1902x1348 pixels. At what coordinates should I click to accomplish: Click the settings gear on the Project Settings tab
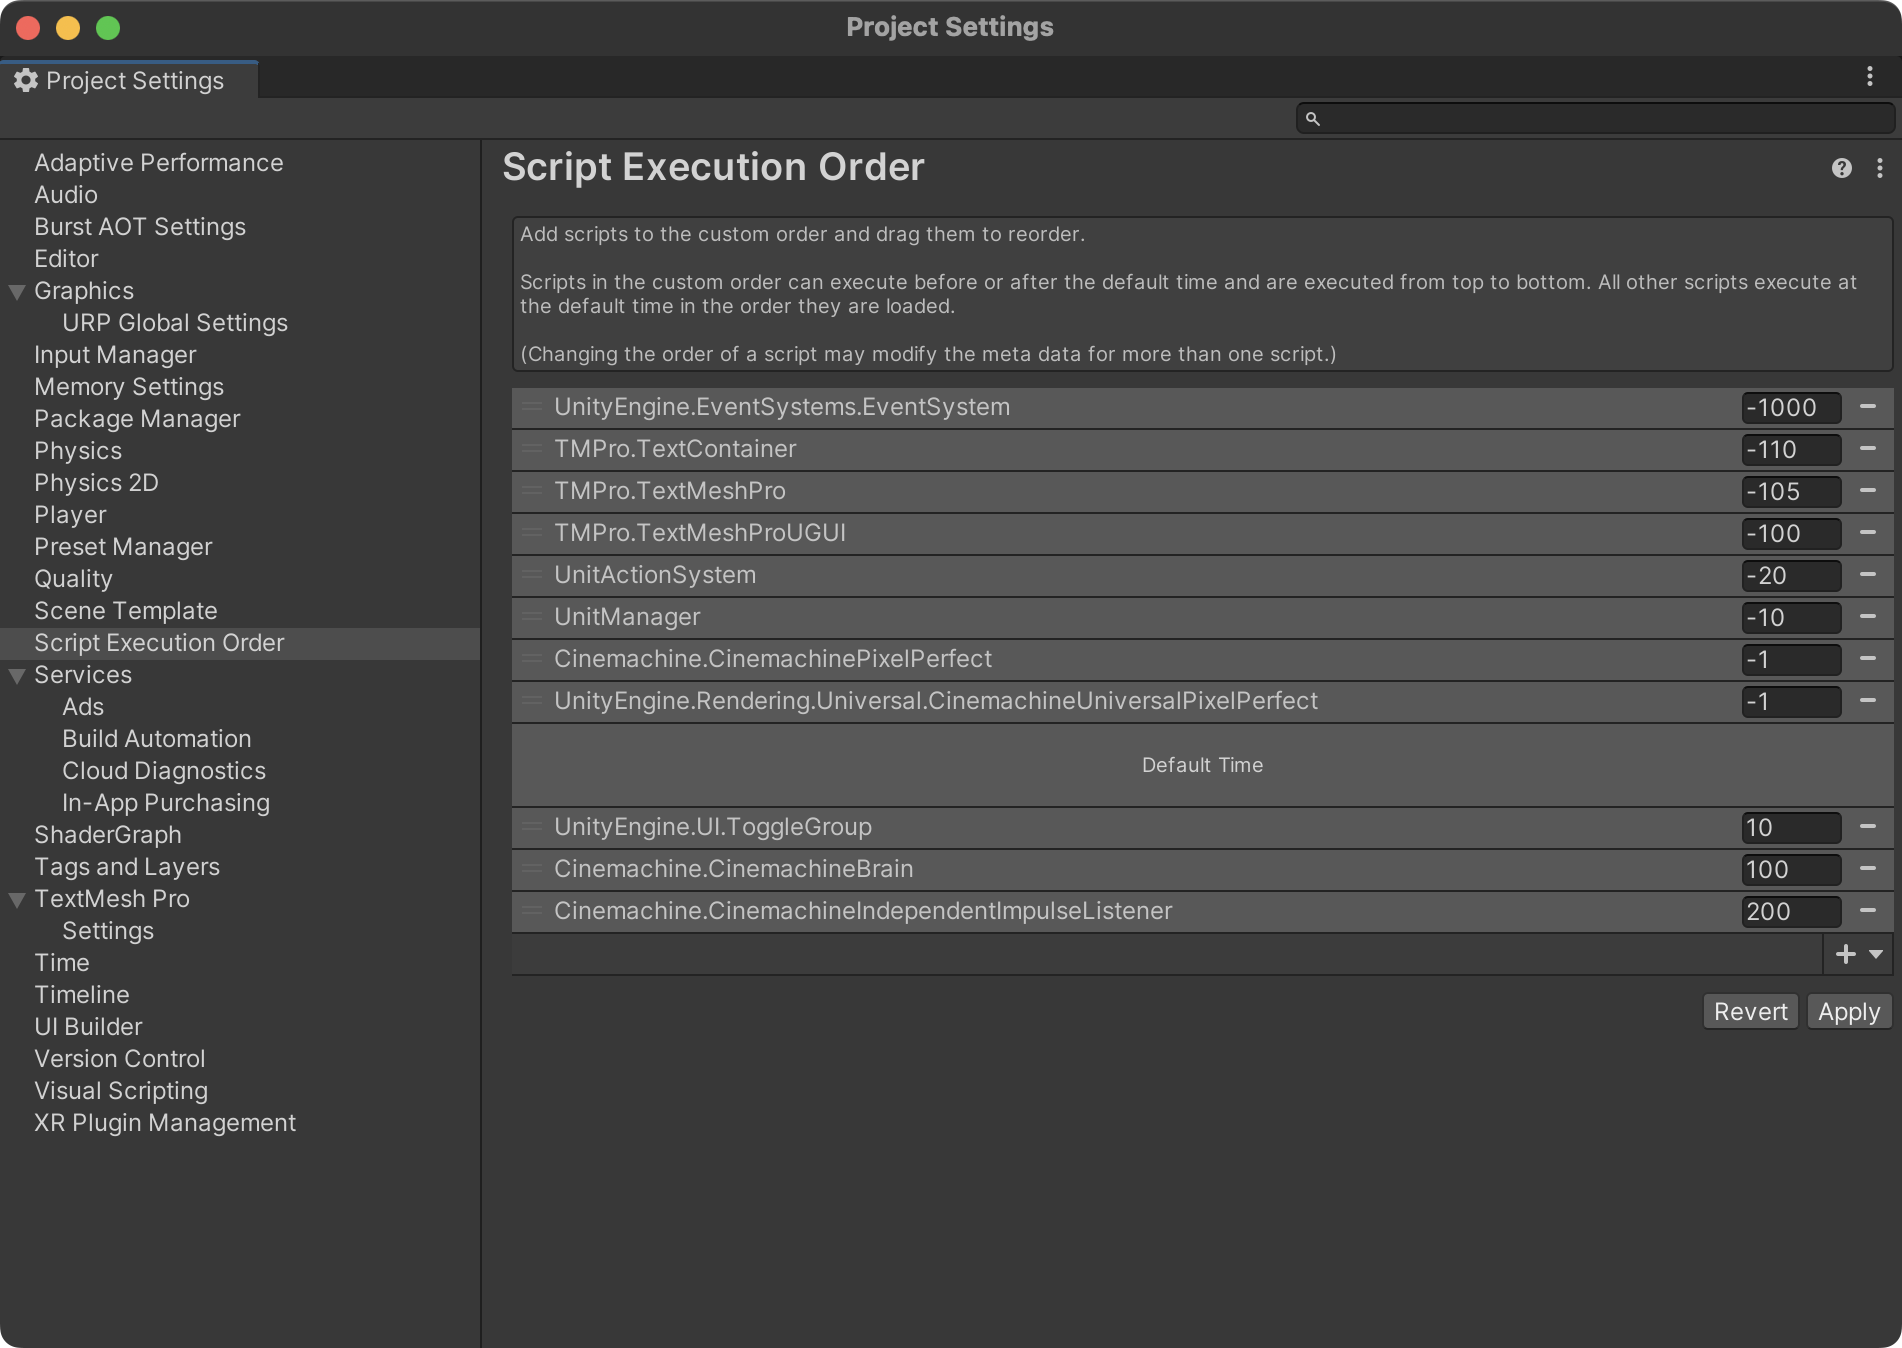point(25,80)
